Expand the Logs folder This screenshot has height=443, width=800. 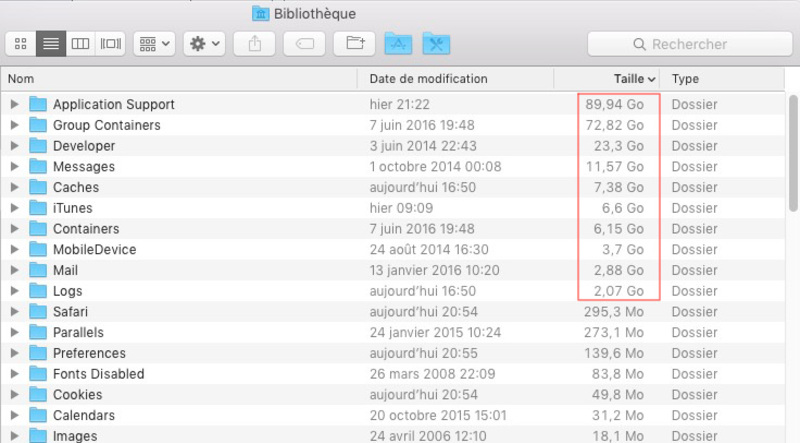click(14, 291)
